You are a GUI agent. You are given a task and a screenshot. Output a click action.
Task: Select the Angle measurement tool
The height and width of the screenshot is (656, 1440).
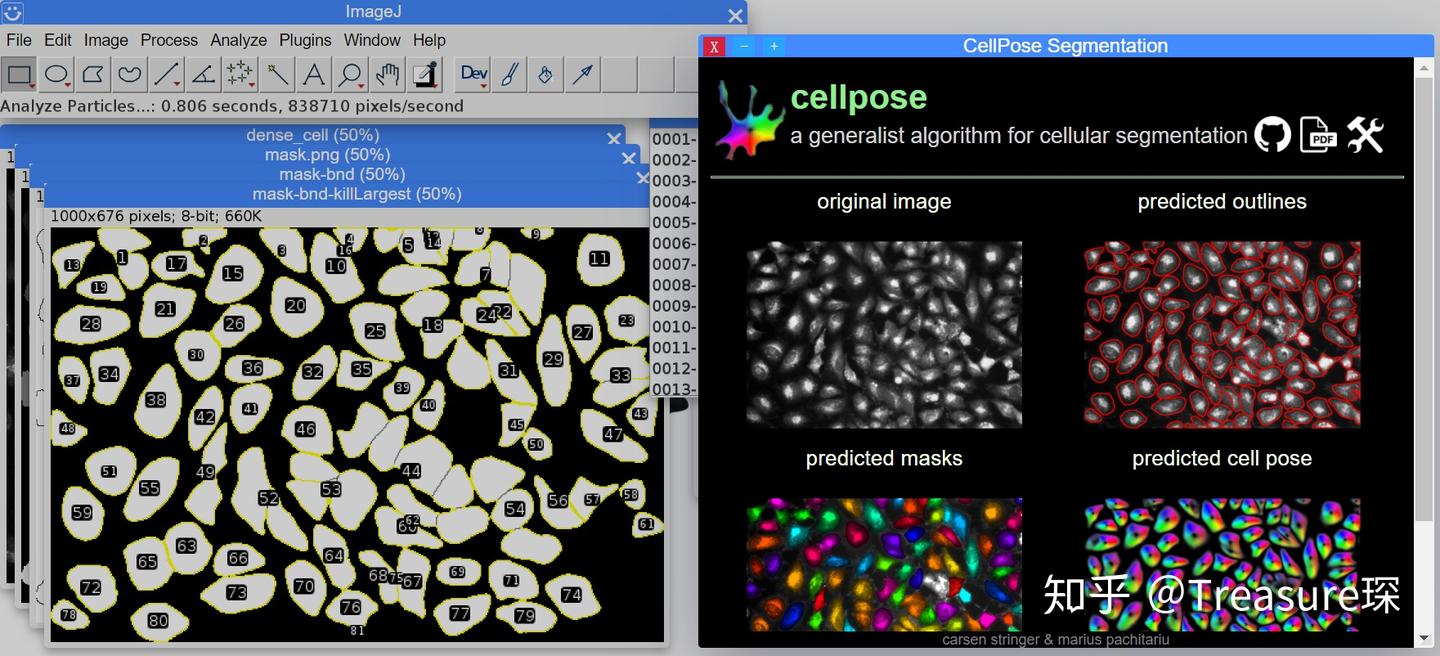[202, 73]
